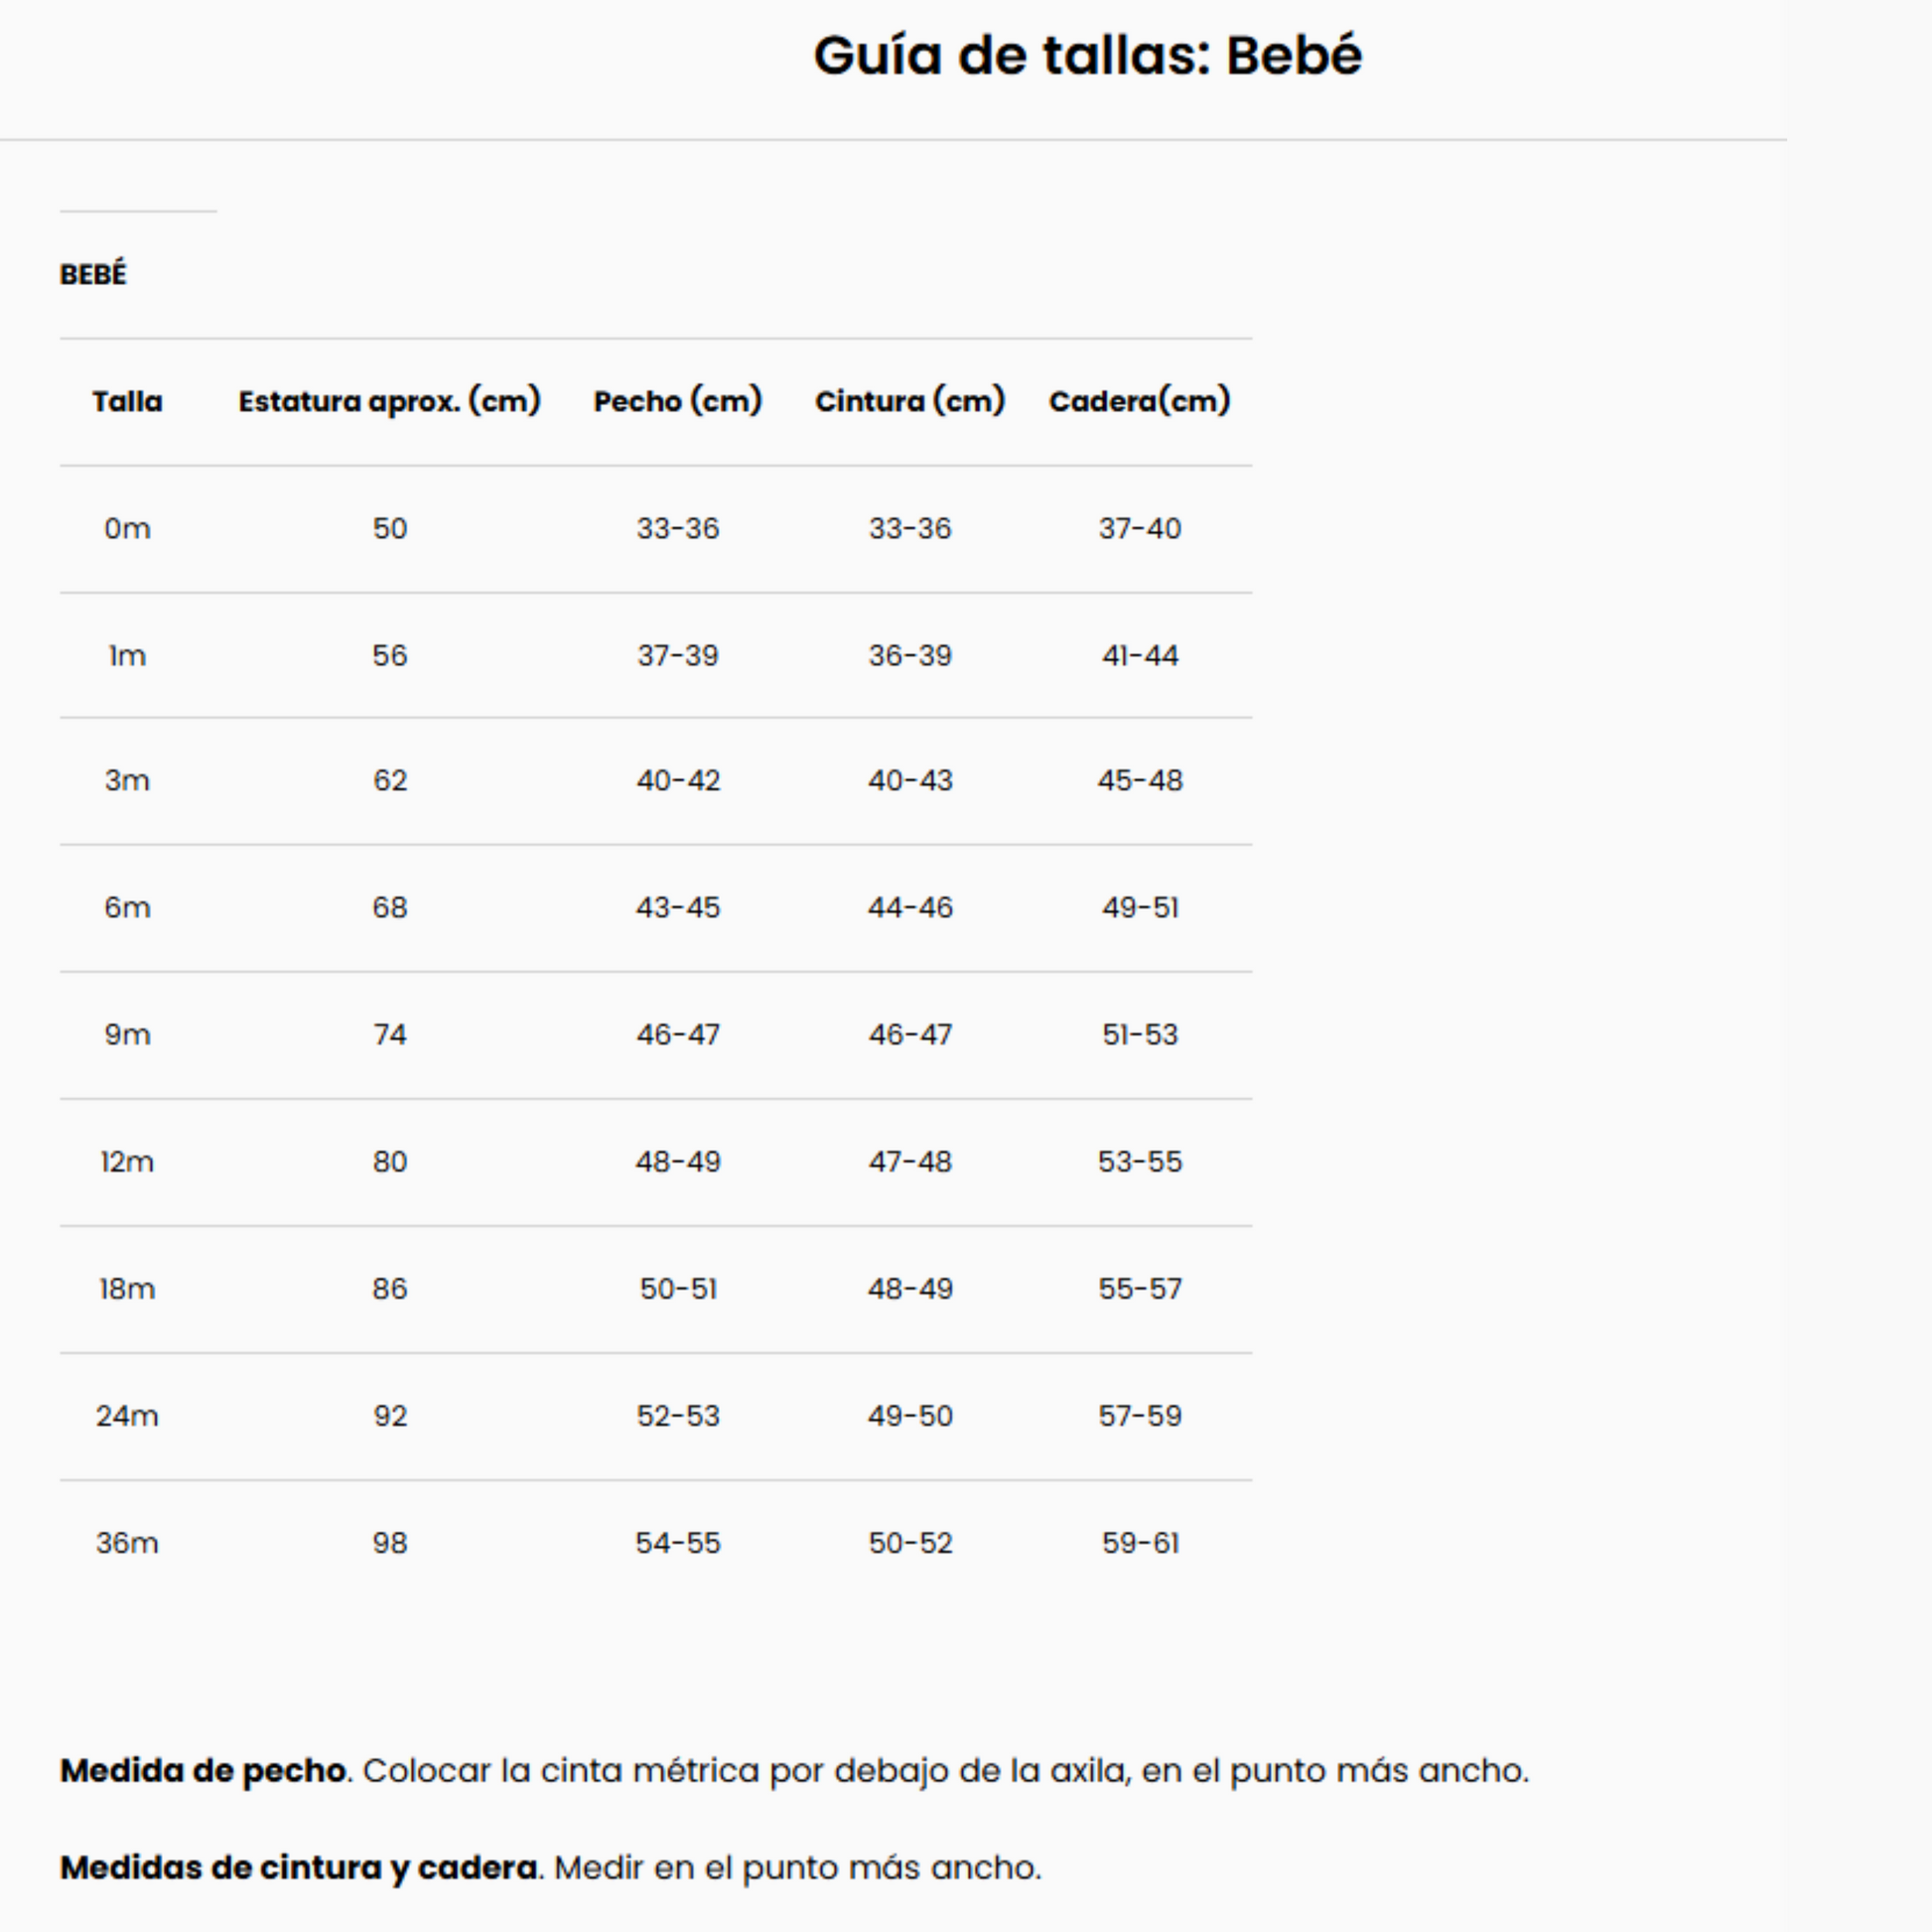Click the height value 74 for 9m
The height and width of the screenshot is (1932, 1932).
(x=390, y=1034)
